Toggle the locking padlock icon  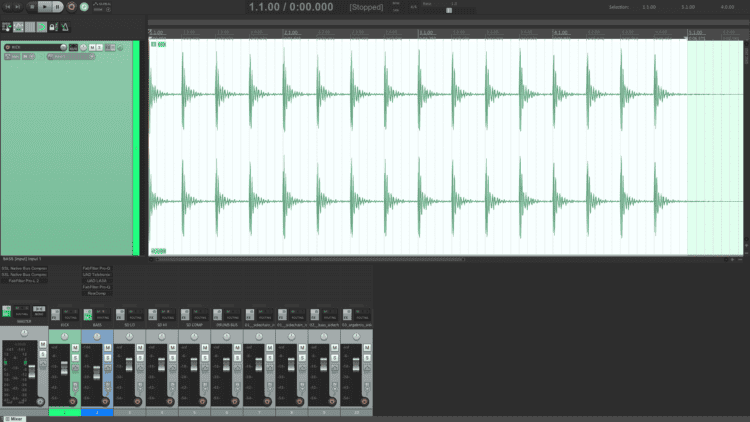tap(53, 27)
